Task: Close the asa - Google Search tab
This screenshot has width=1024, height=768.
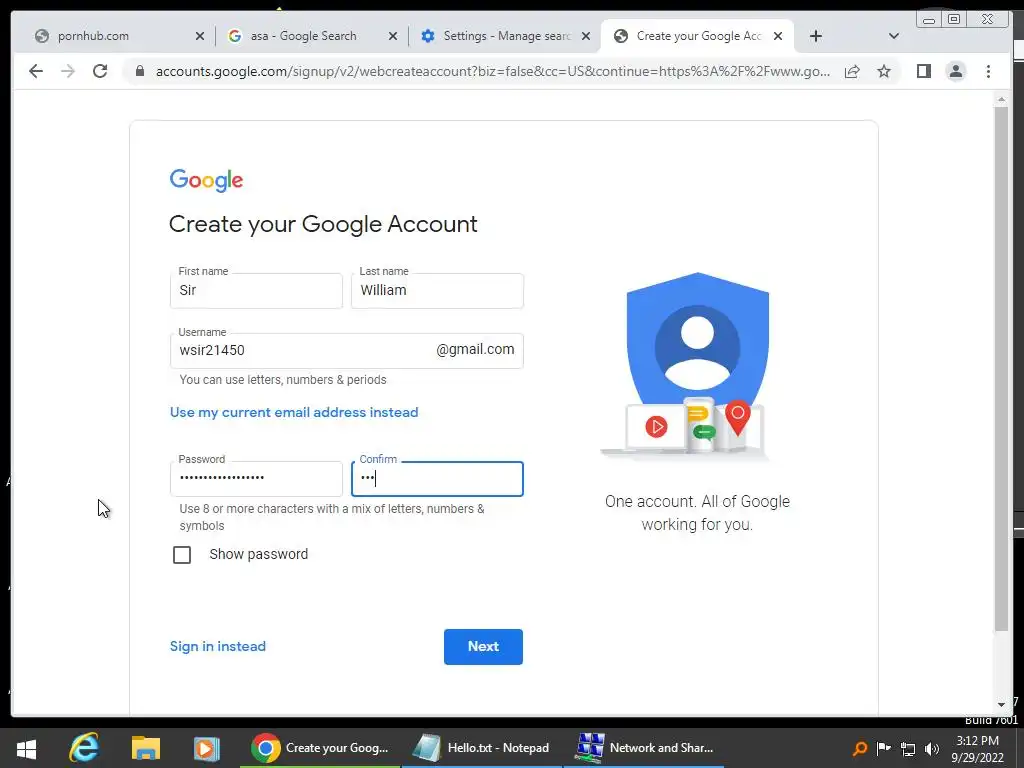Action: coord(393,37)
